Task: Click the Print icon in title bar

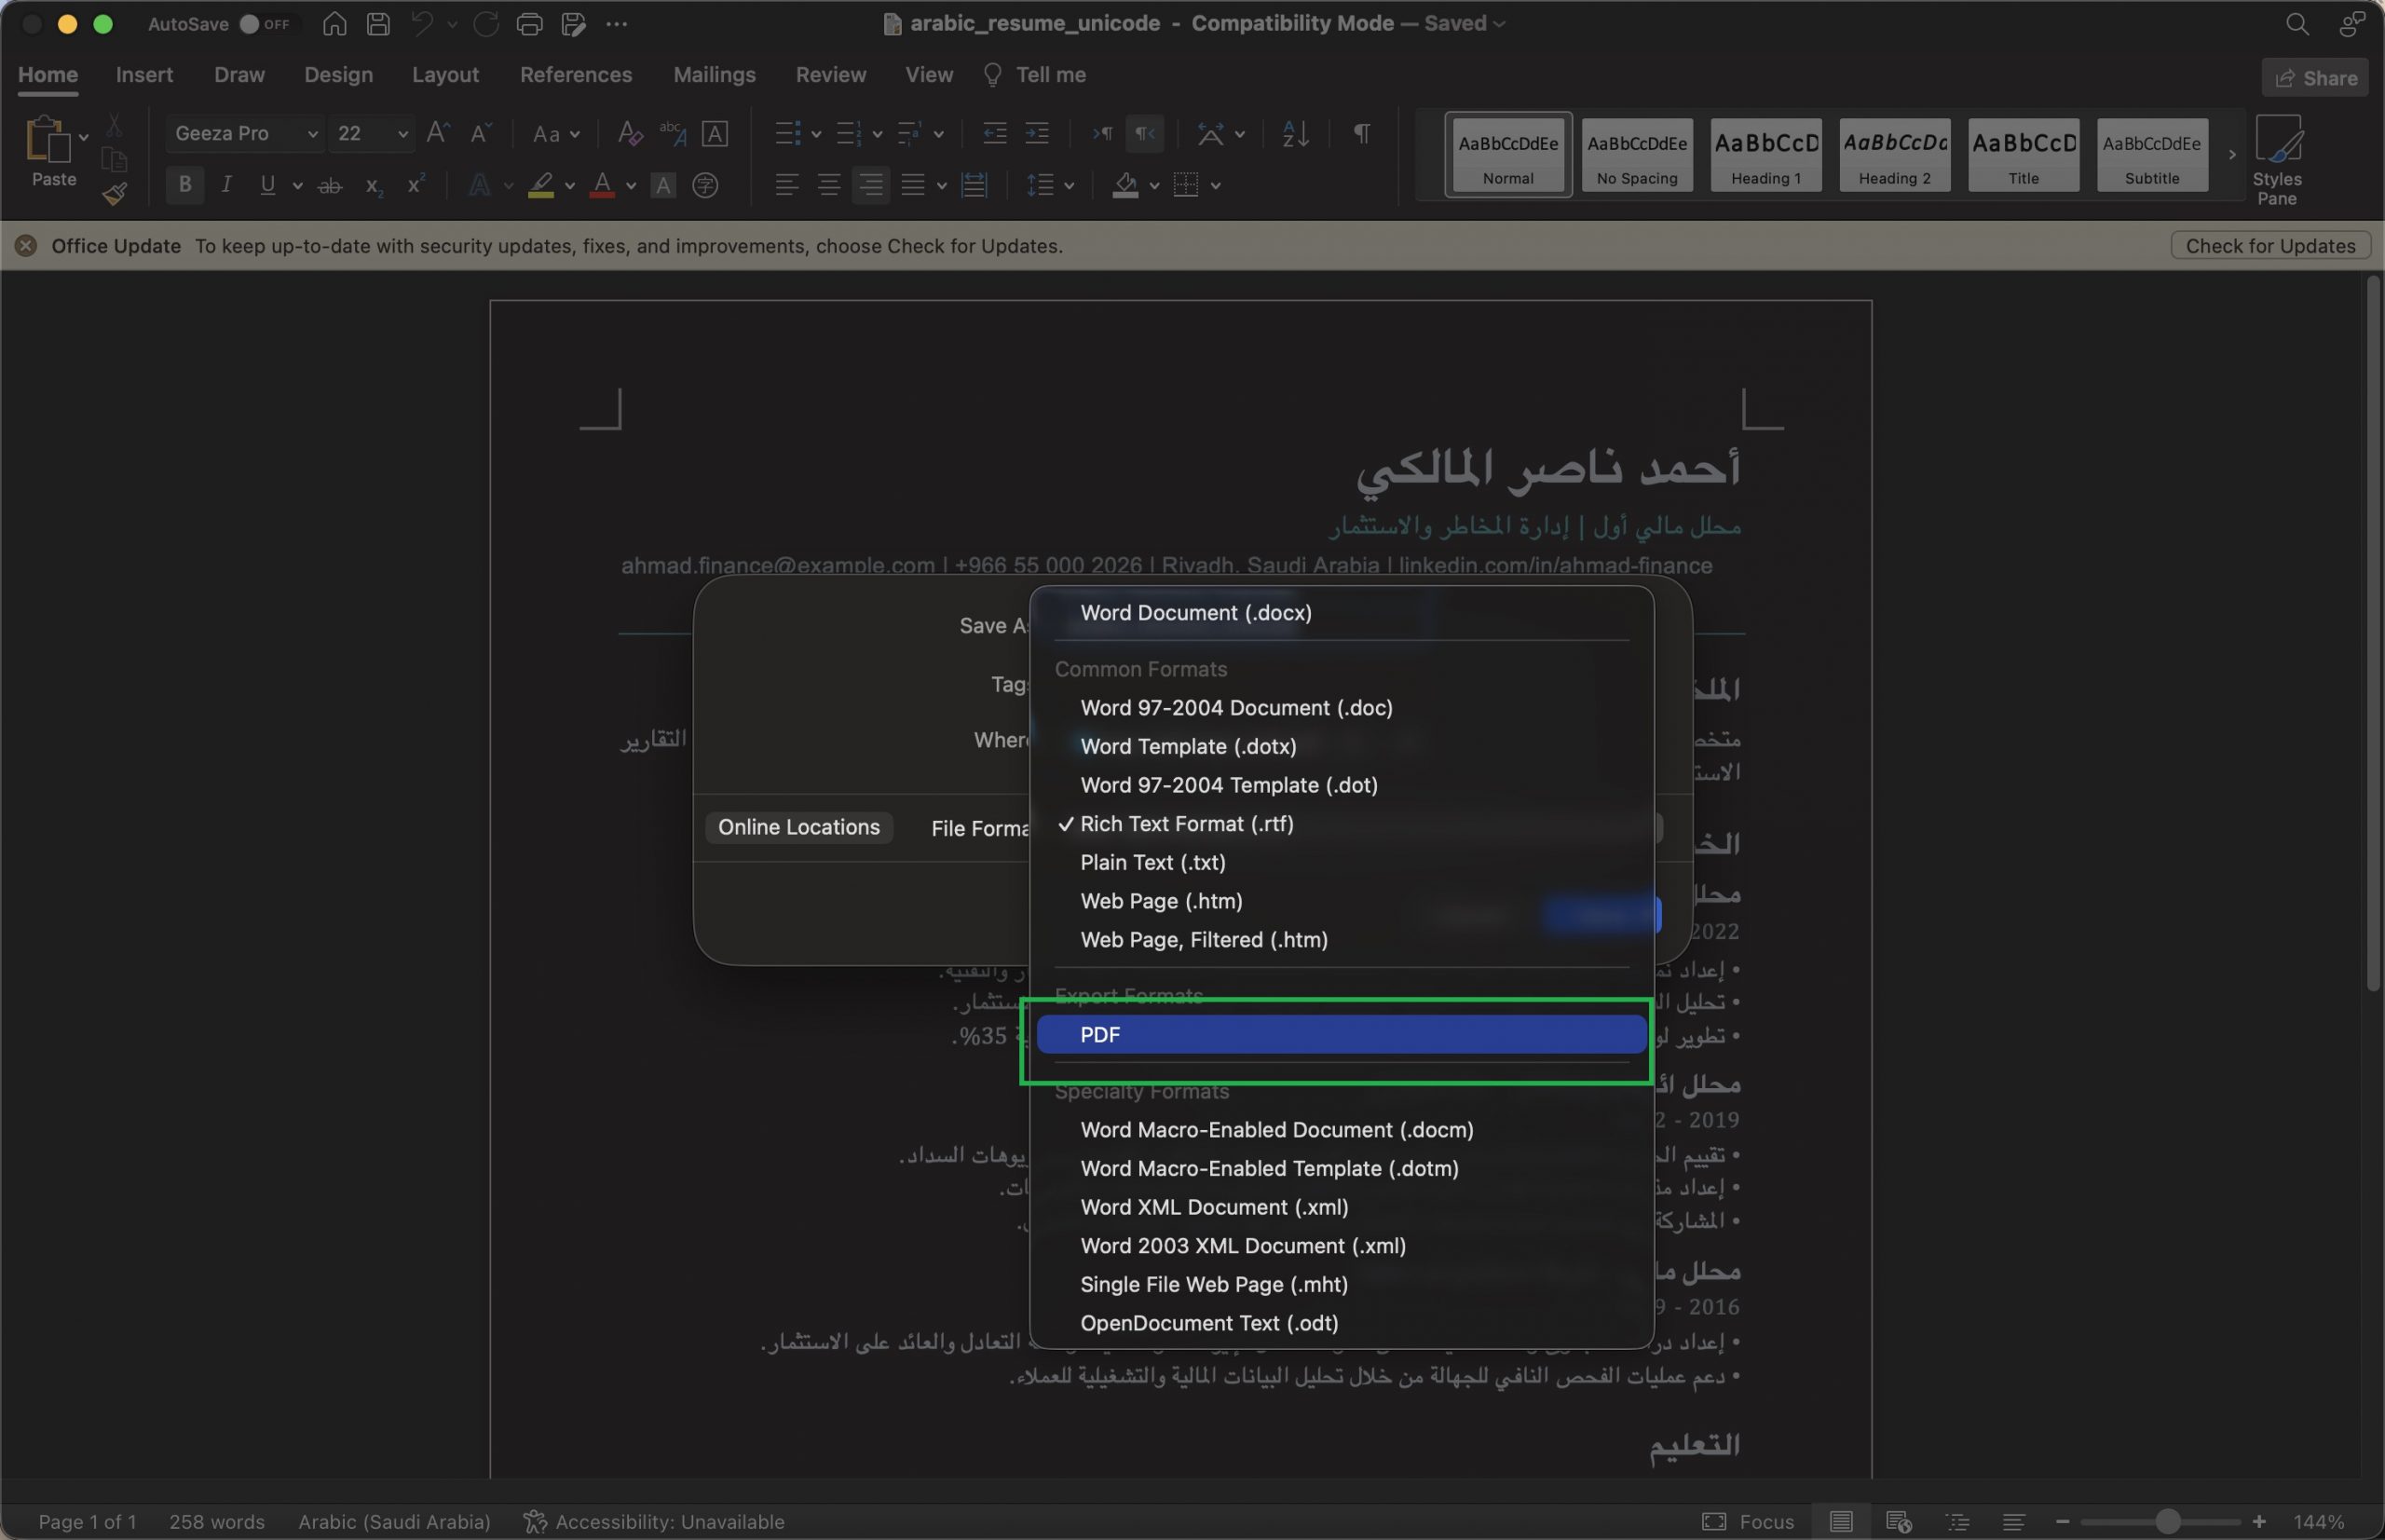Action: tap(529, 24)
